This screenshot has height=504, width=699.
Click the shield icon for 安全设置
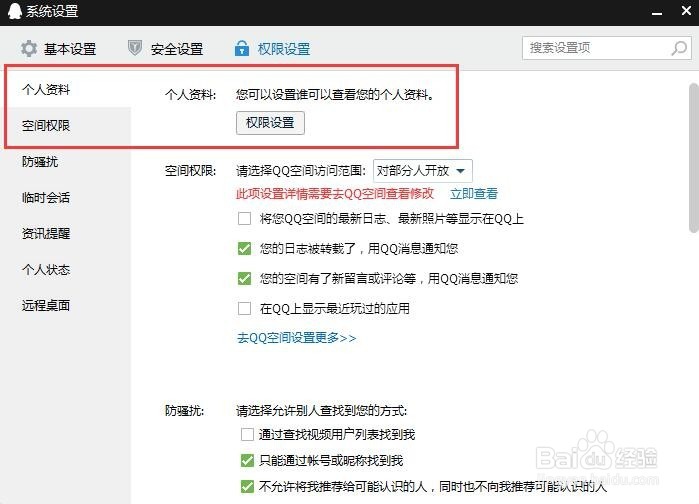tap(135, 47)
